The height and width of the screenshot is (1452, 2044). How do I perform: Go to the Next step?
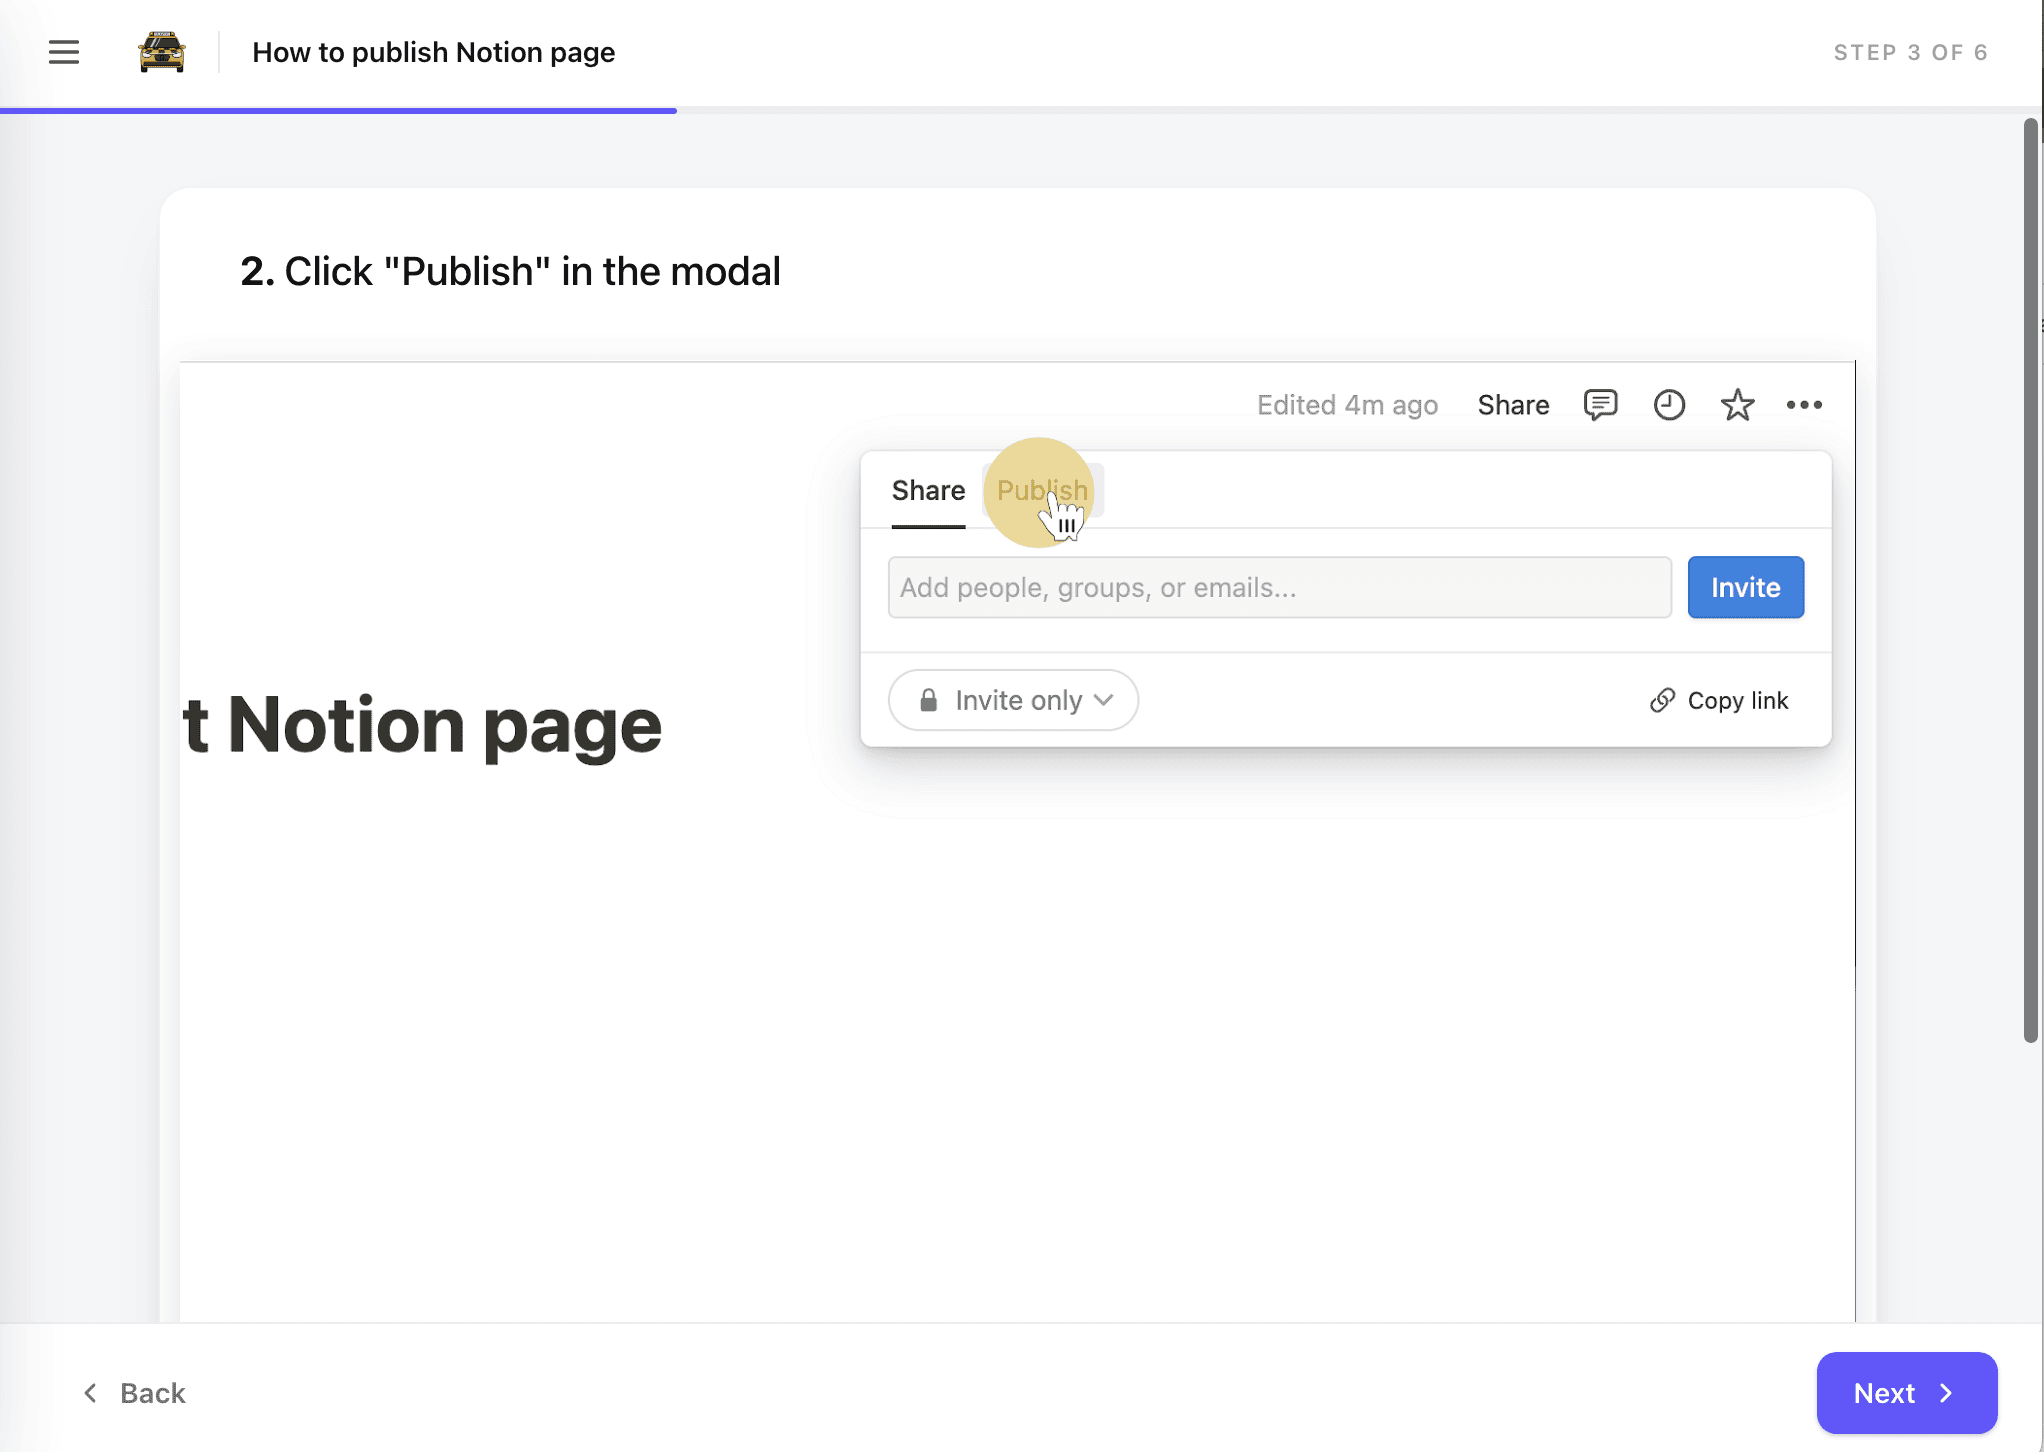pyautogui.click(x=1906, y=1393)
